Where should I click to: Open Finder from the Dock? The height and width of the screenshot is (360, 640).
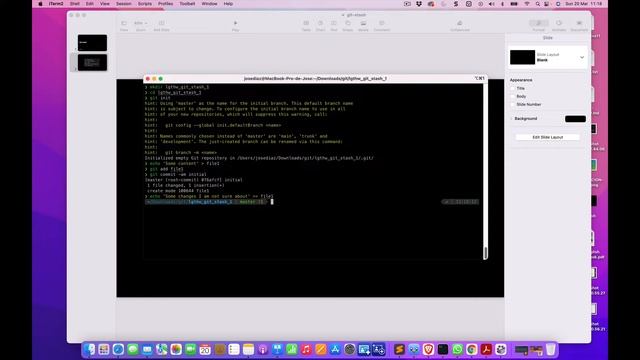(x=89, y=349)
